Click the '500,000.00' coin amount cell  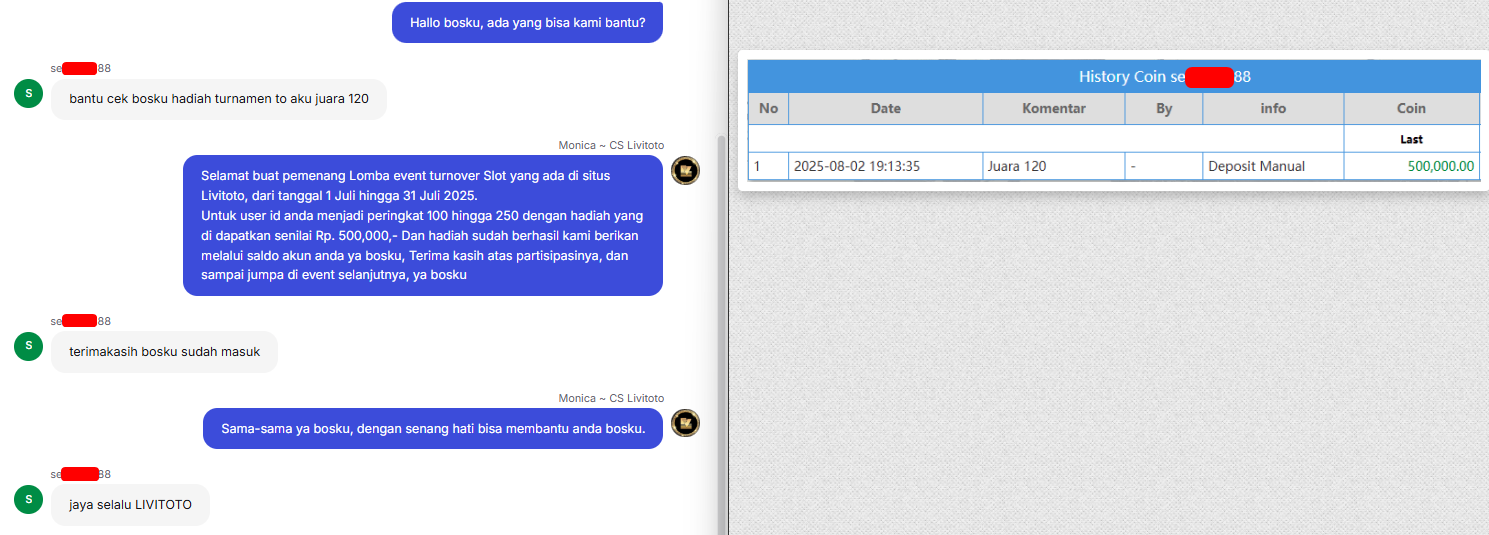pos(1411,166)
